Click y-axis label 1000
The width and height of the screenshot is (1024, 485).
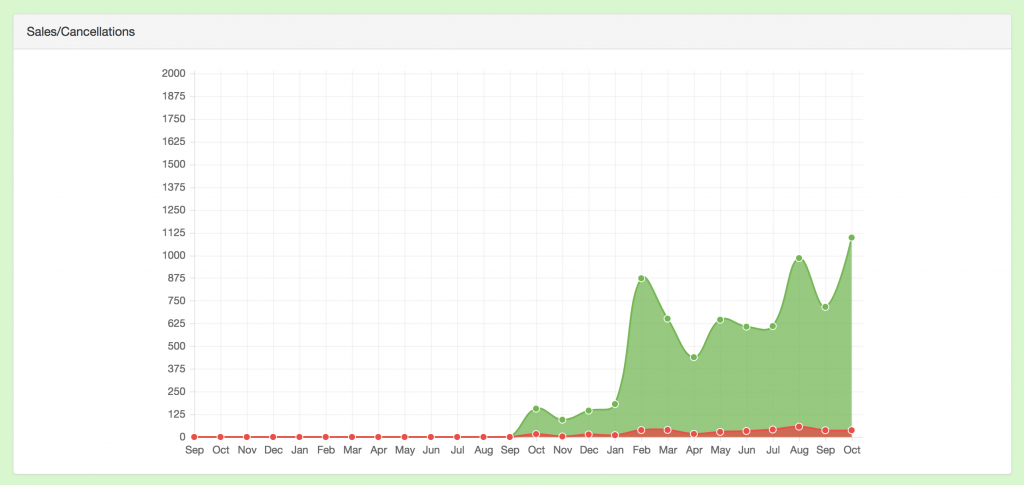174,255
